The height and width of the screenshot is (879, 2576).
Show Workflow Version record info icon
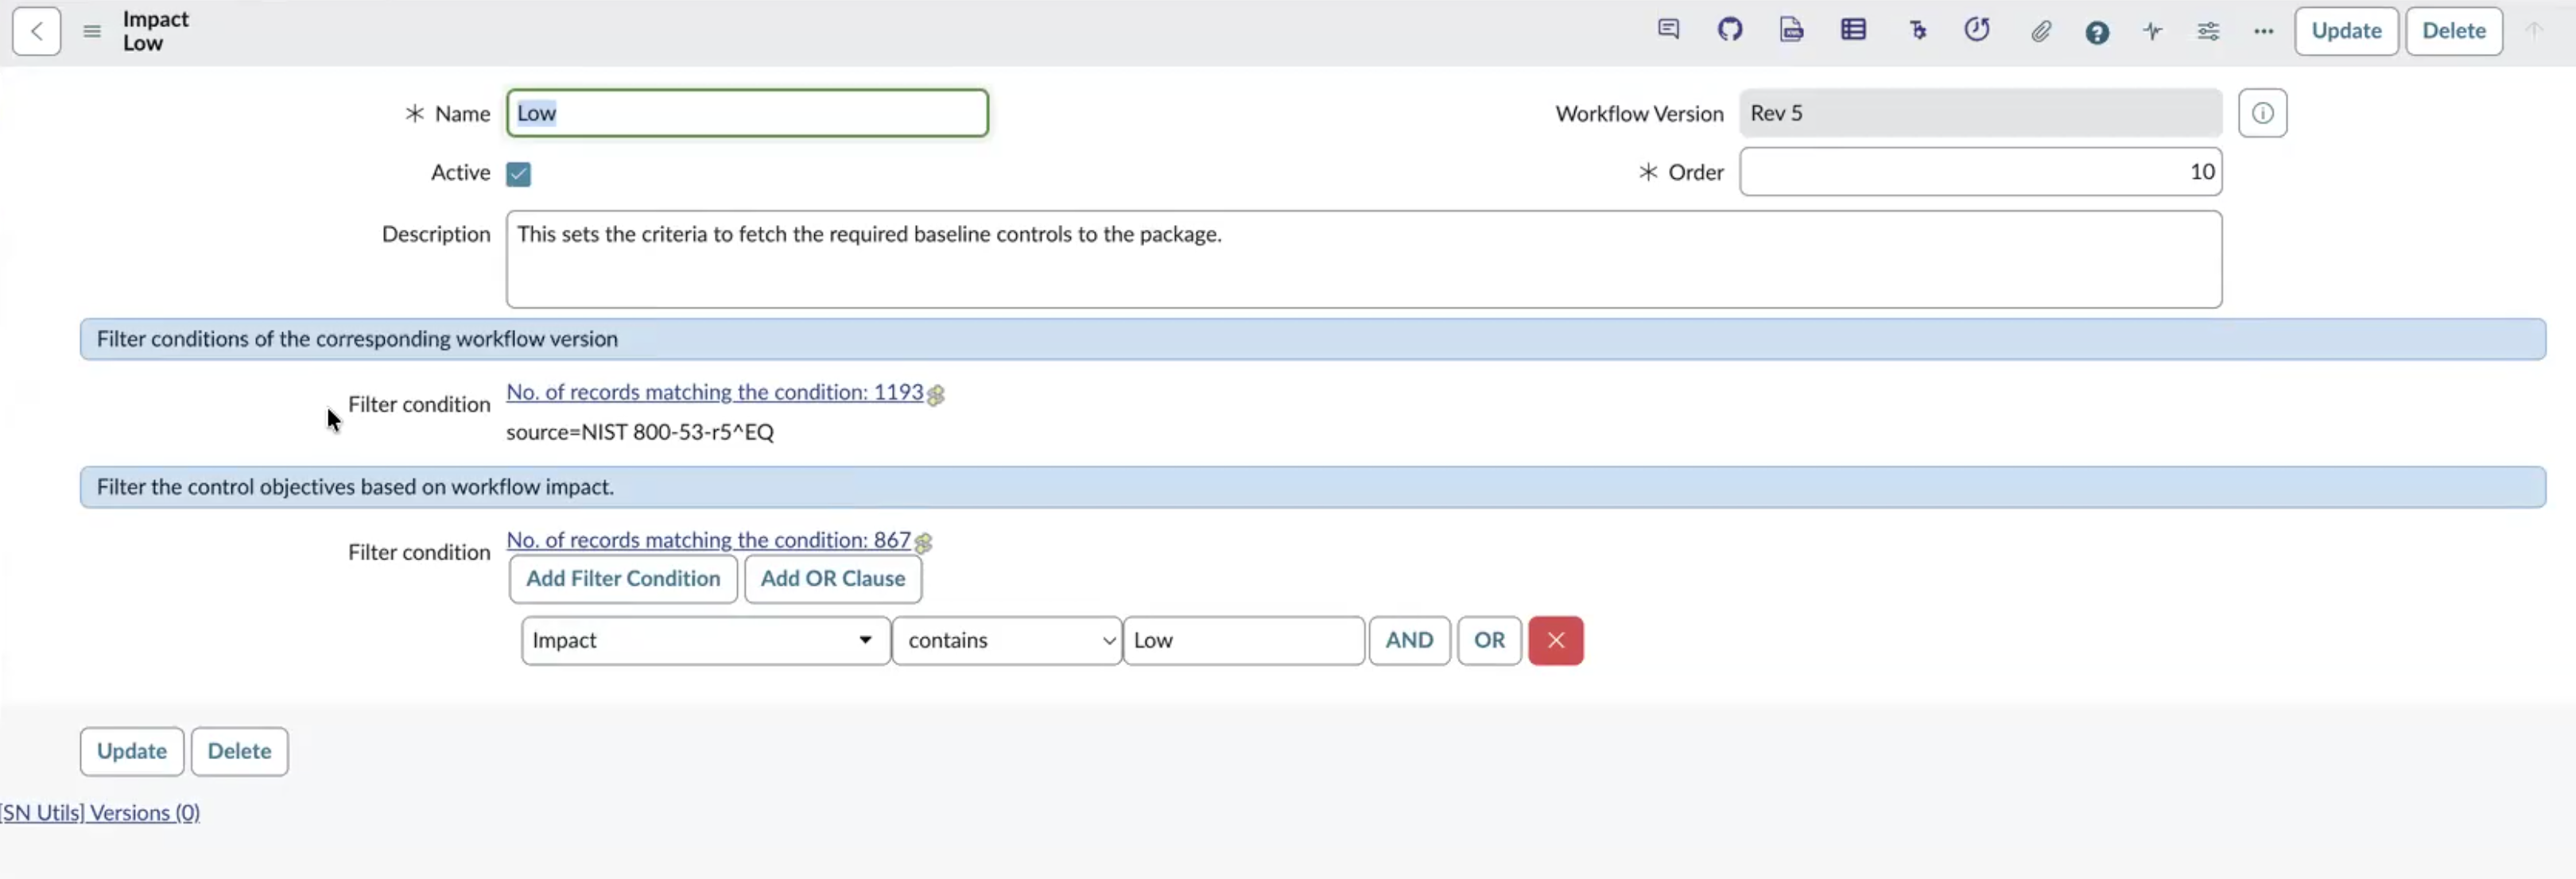click(x=2262, y=113)
